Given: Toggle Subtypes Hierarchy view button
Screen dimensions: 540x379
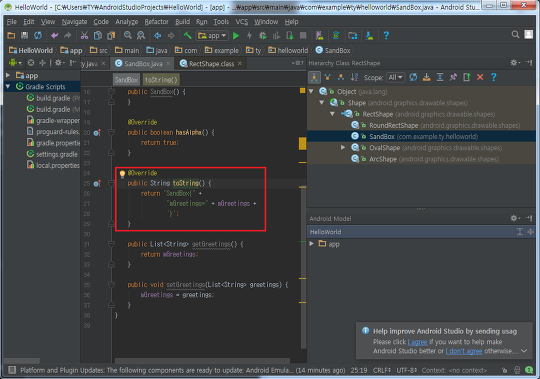Looking at the screenshot, I should (x=341, y=77).
